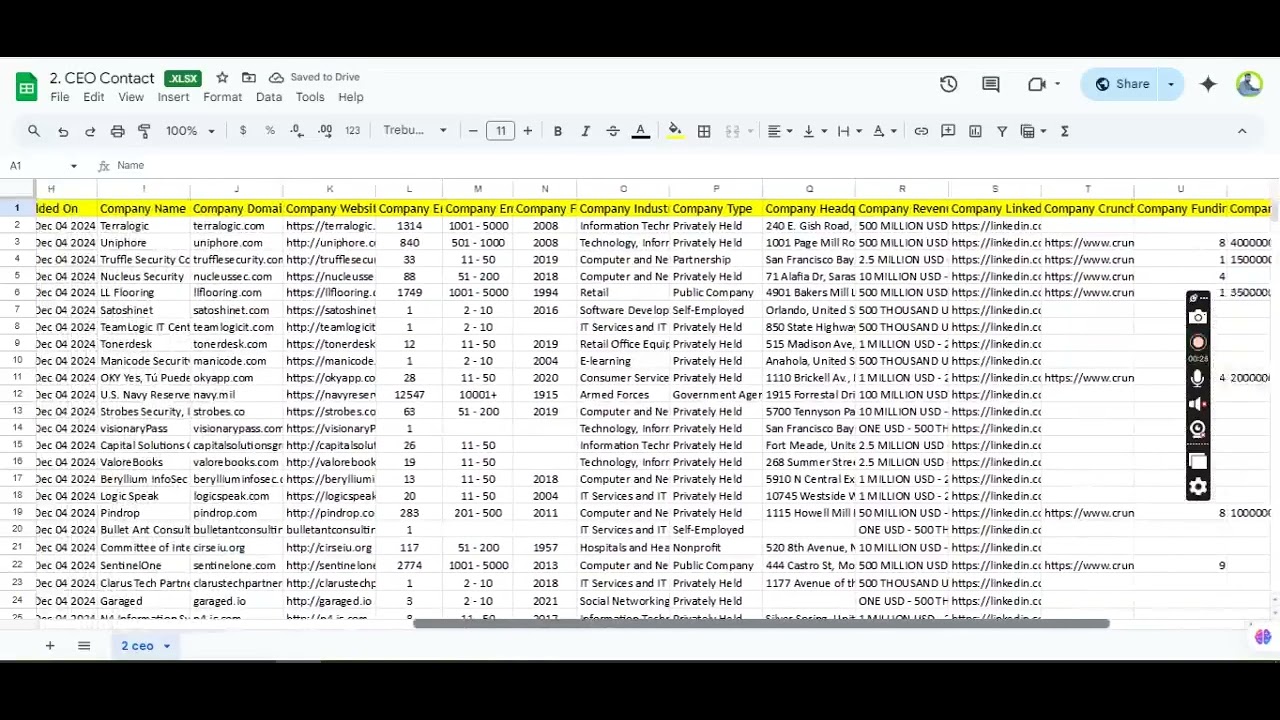Open comments panel icon

click(991, 84)
